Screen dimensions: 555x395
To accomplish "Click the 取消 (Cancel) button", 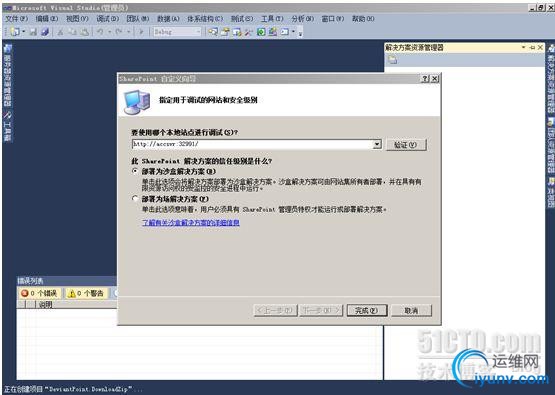I will (411, 310).
